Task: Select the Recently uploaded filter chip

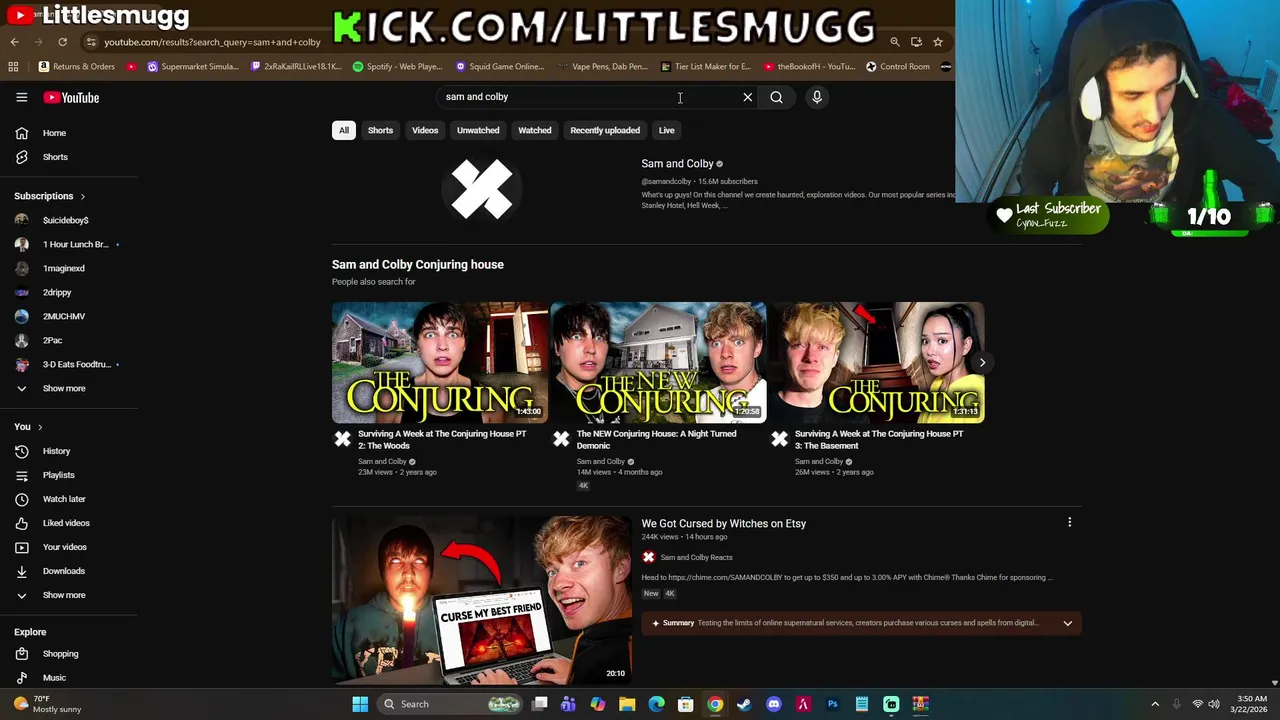Action: coord(605,130)
